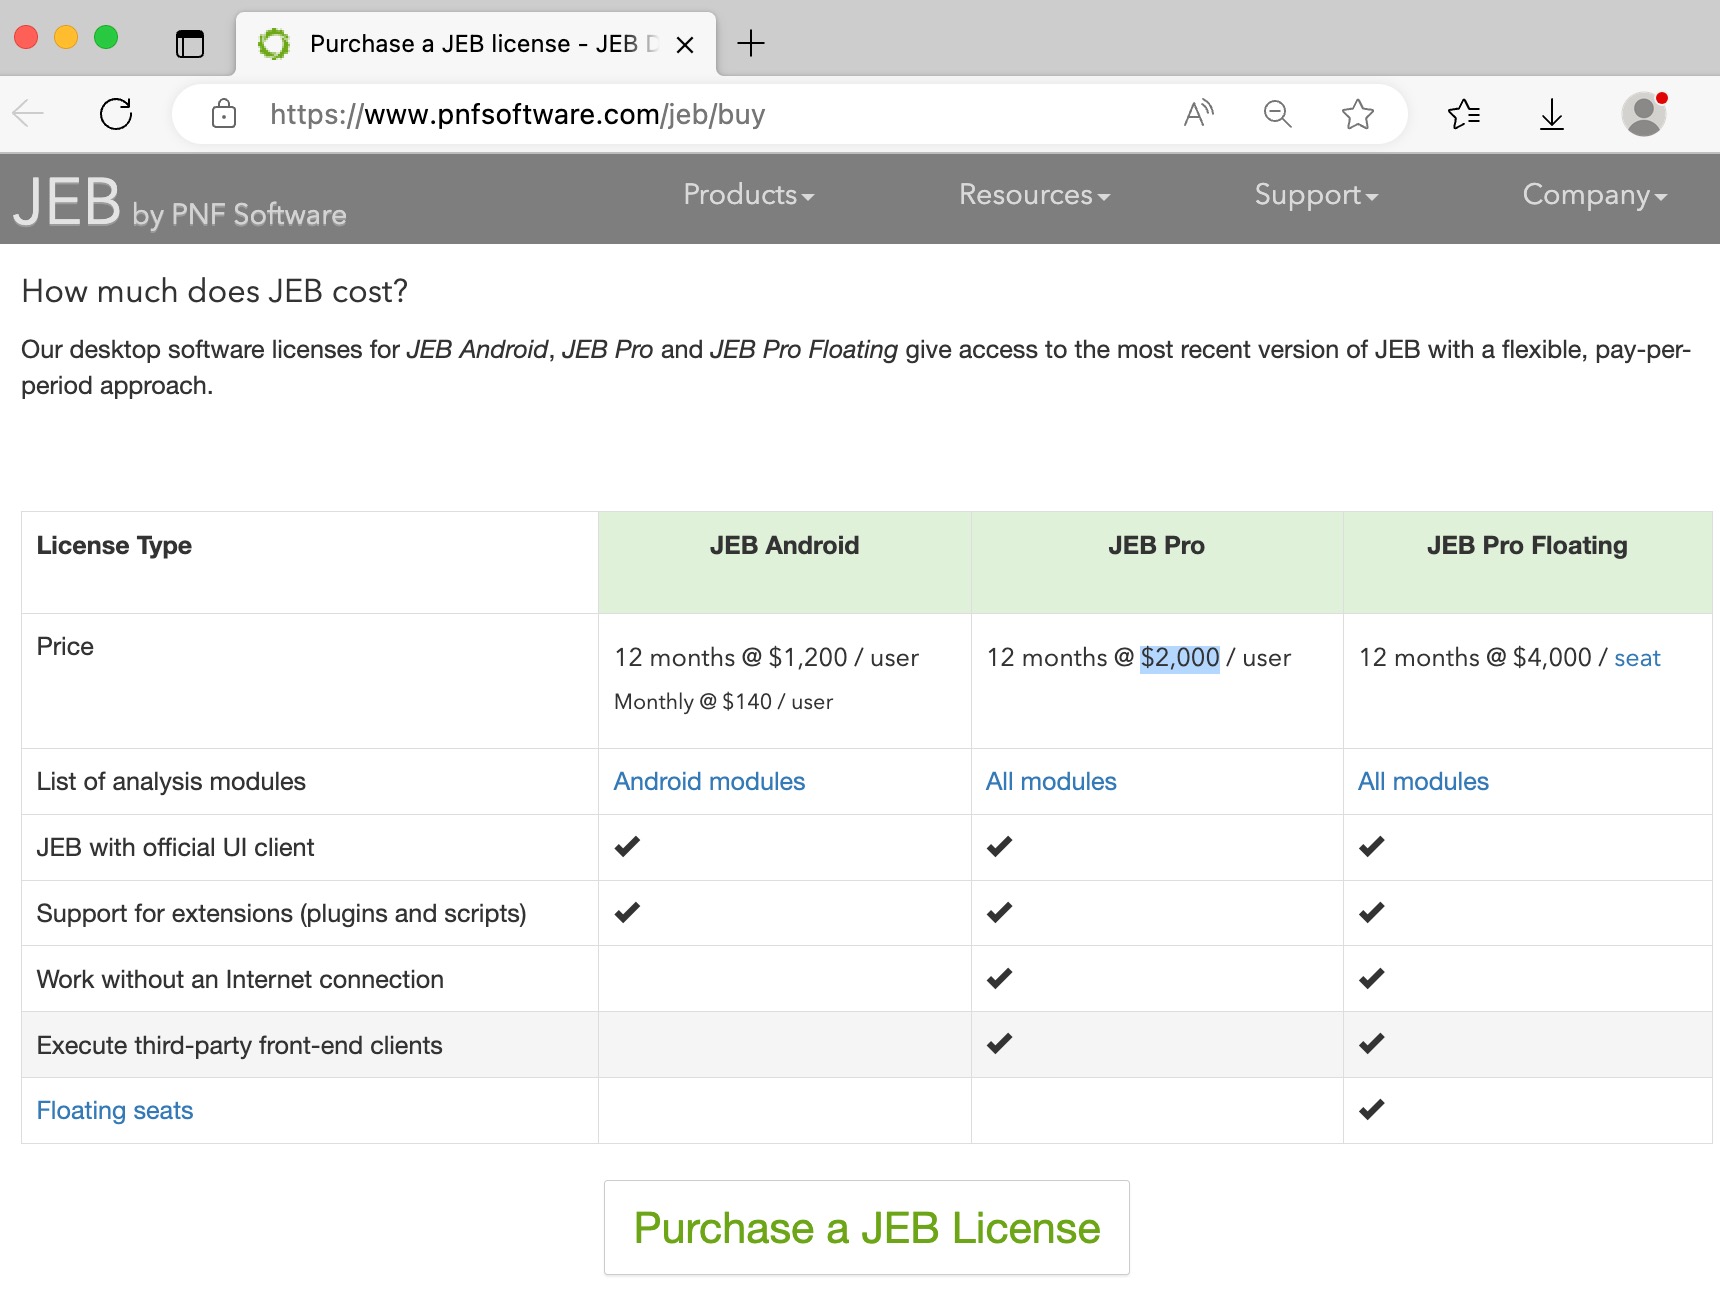Open the favorites list icon
This screenshot has height=1294, width=1720.
1464,114
